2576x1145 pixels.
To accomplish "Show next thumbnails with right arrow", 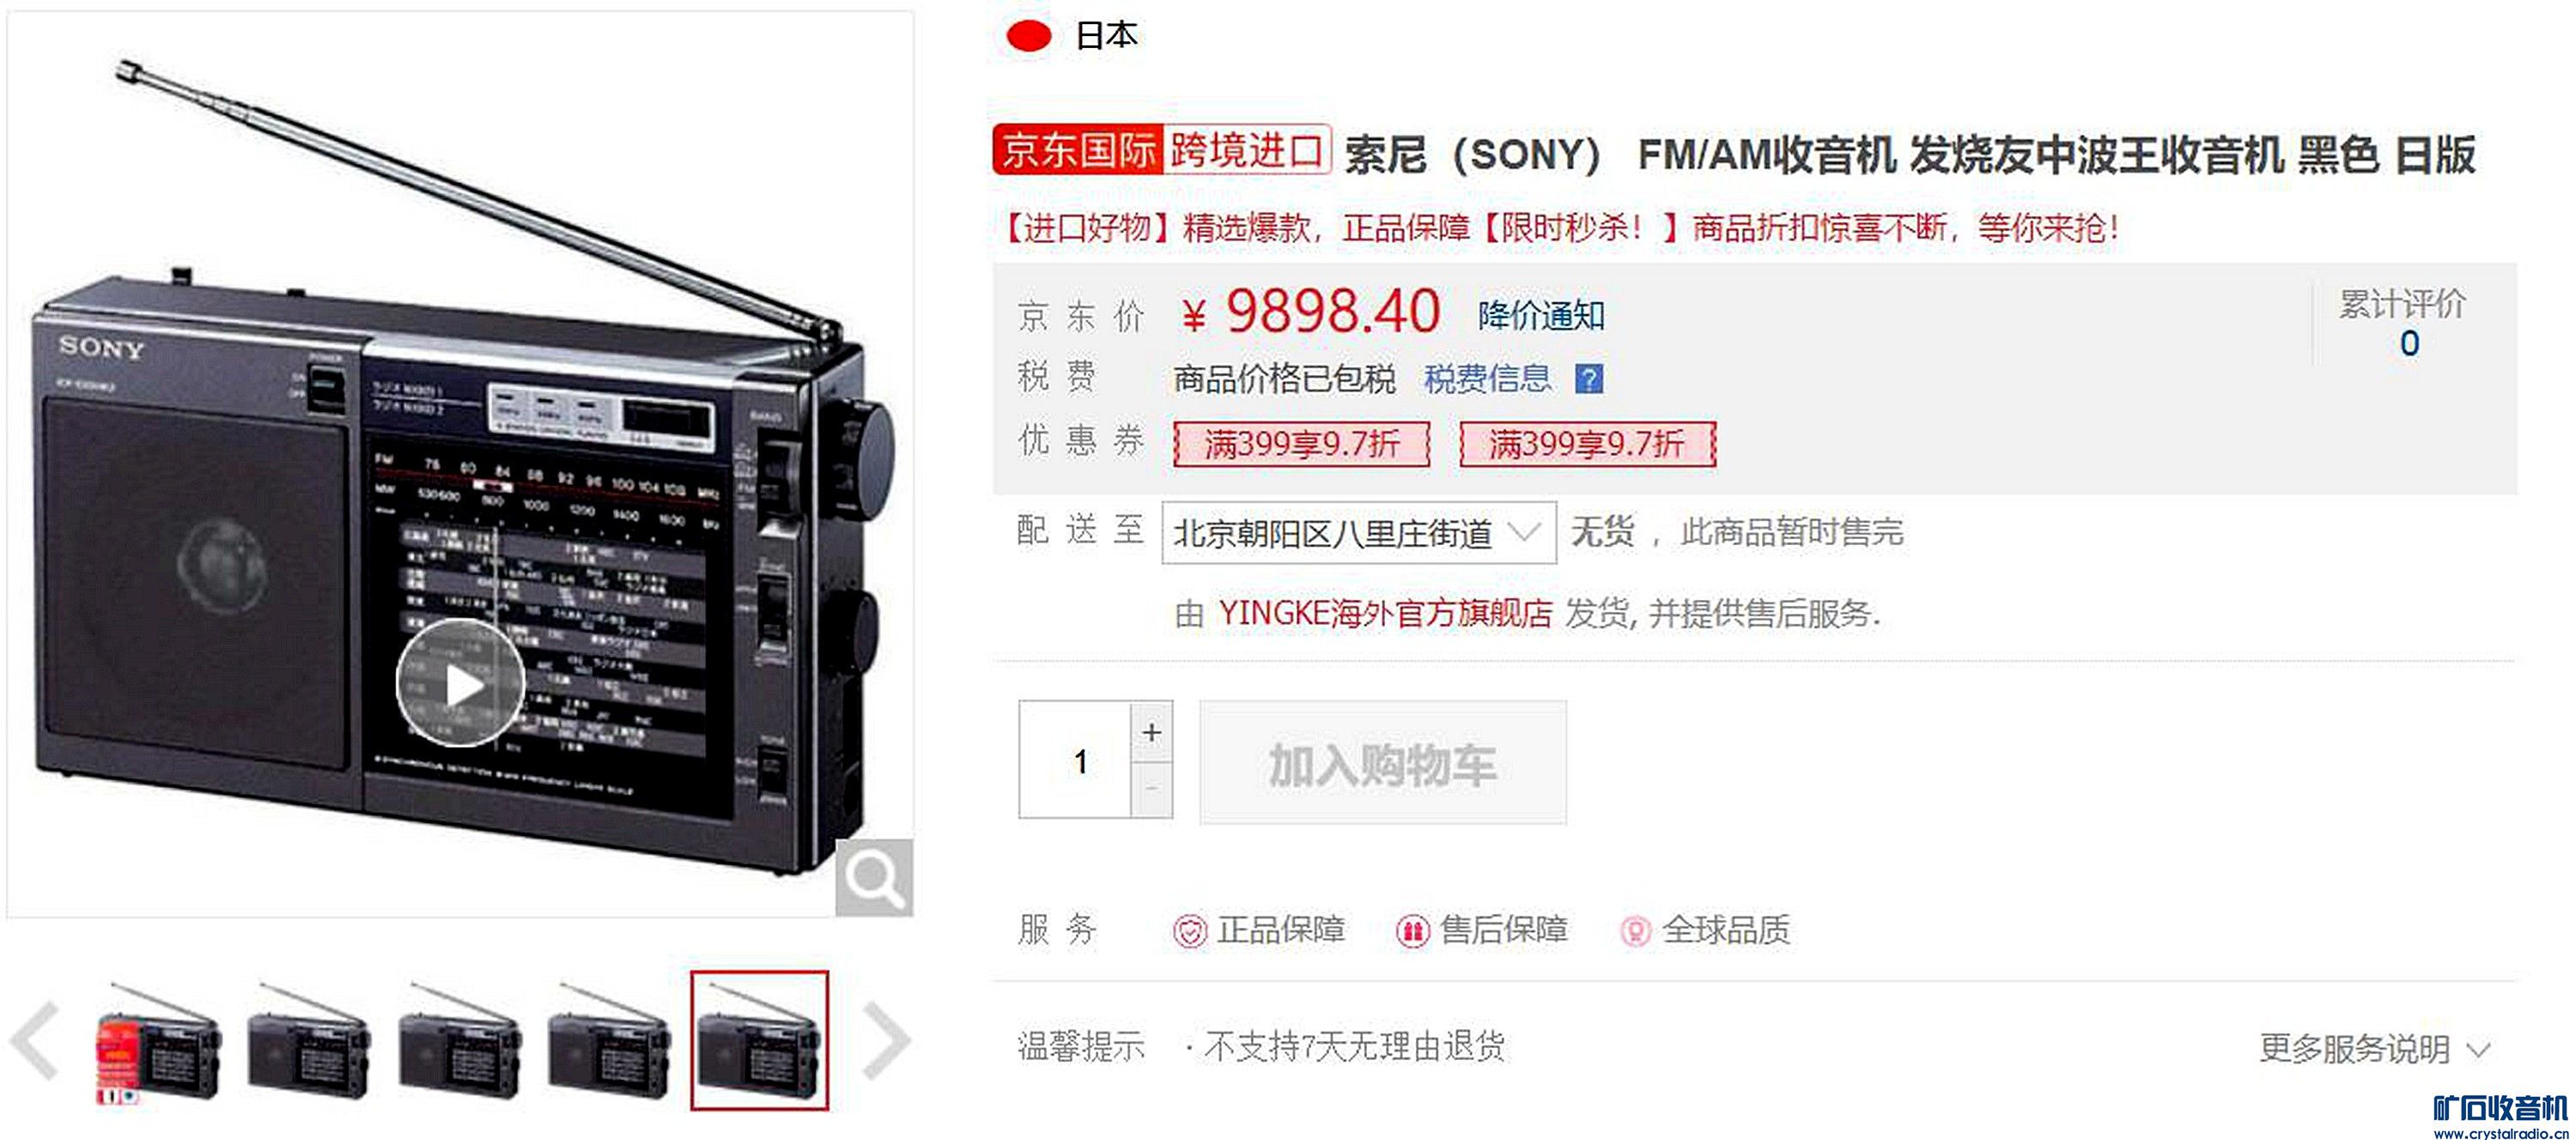I will pyautogui.click(x=885, y=1040).
